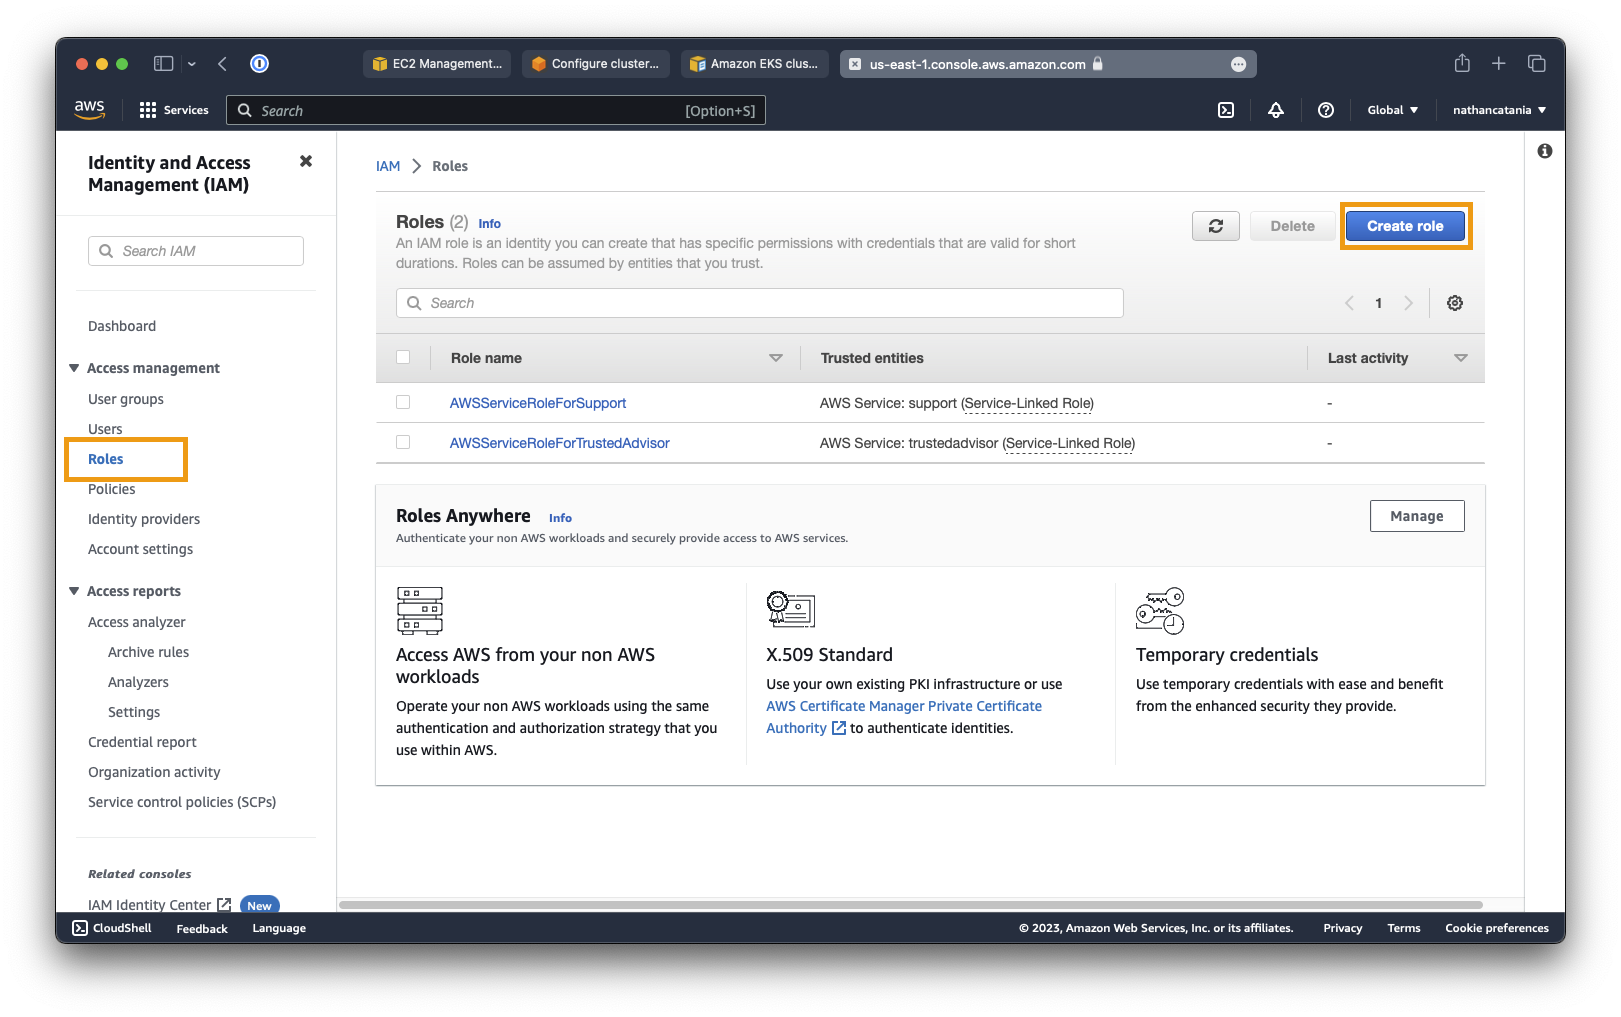
Task: Check the AWSServiceRoleForTrustedAdvisor row checkbox
Action: (x=403, y=442)
